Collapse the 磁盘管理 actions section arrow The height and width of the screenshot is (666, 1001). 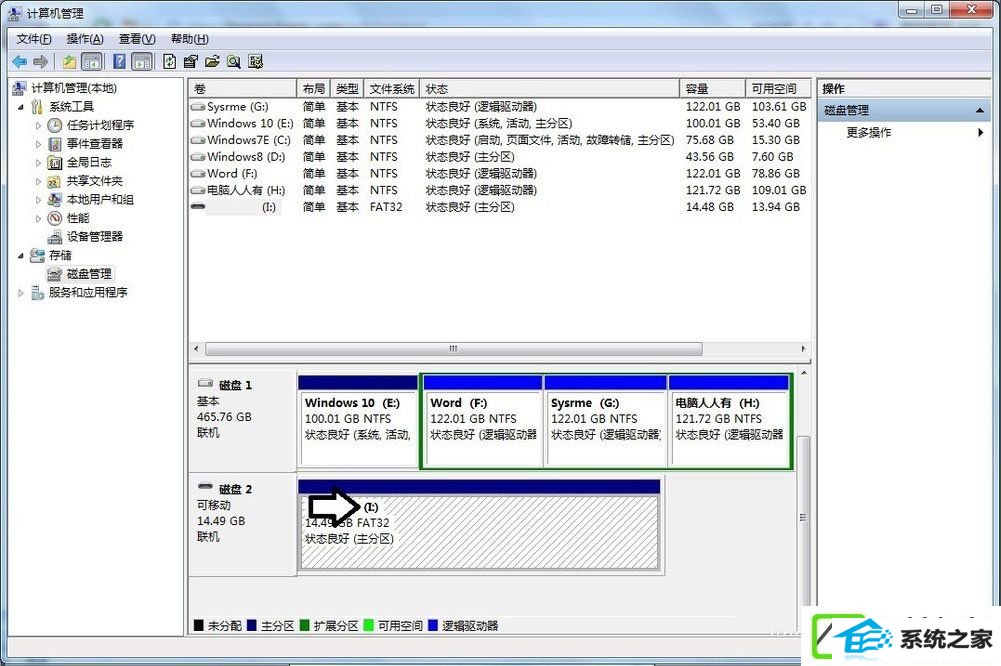click(x=980, y=110)
